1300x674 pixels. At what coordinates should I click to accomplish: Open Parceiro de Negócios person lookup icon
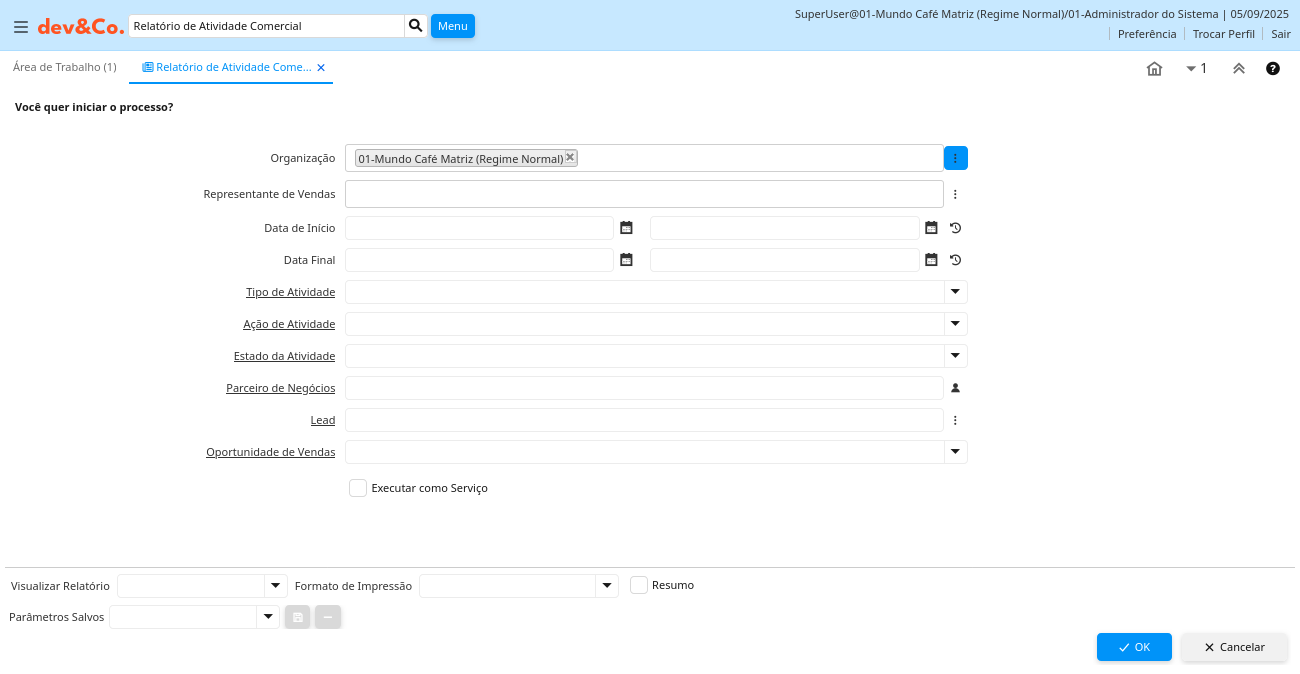[955, 388]
